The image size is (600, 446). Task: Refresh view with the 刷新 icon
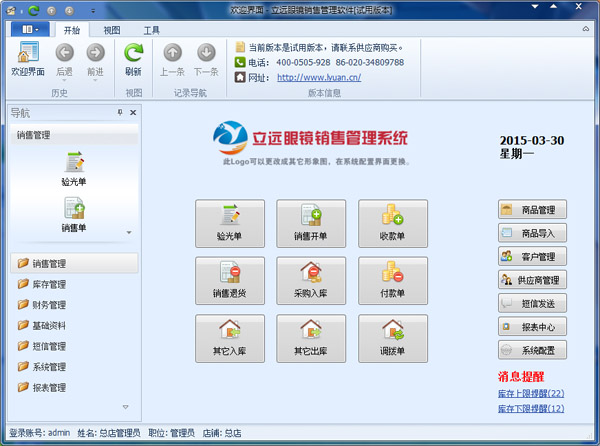point(133,59)
